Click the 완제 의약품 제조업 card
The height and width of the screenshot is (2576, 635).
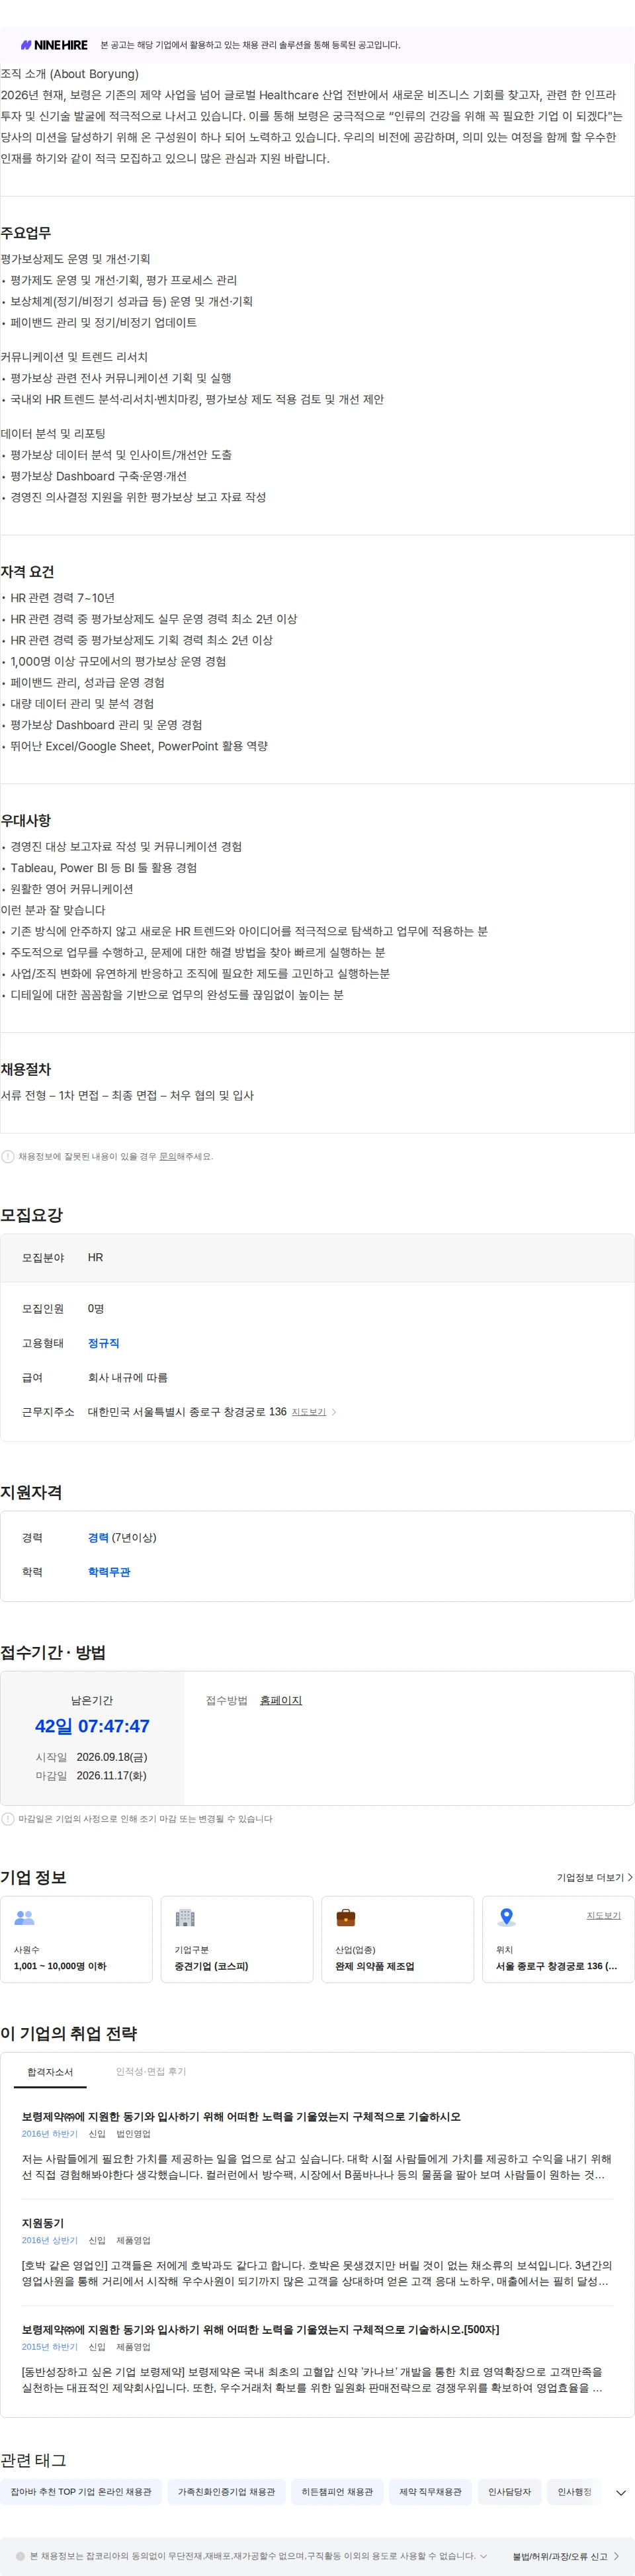click(398, 1938)
